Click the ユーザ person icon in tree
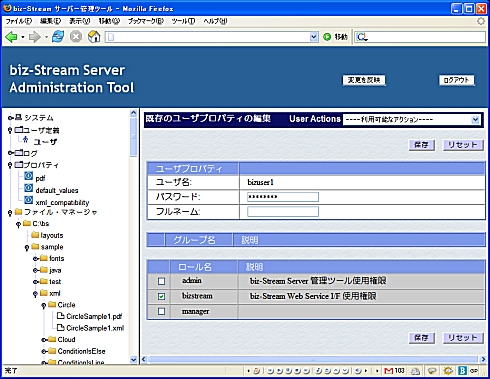 [x=25, y=140]
